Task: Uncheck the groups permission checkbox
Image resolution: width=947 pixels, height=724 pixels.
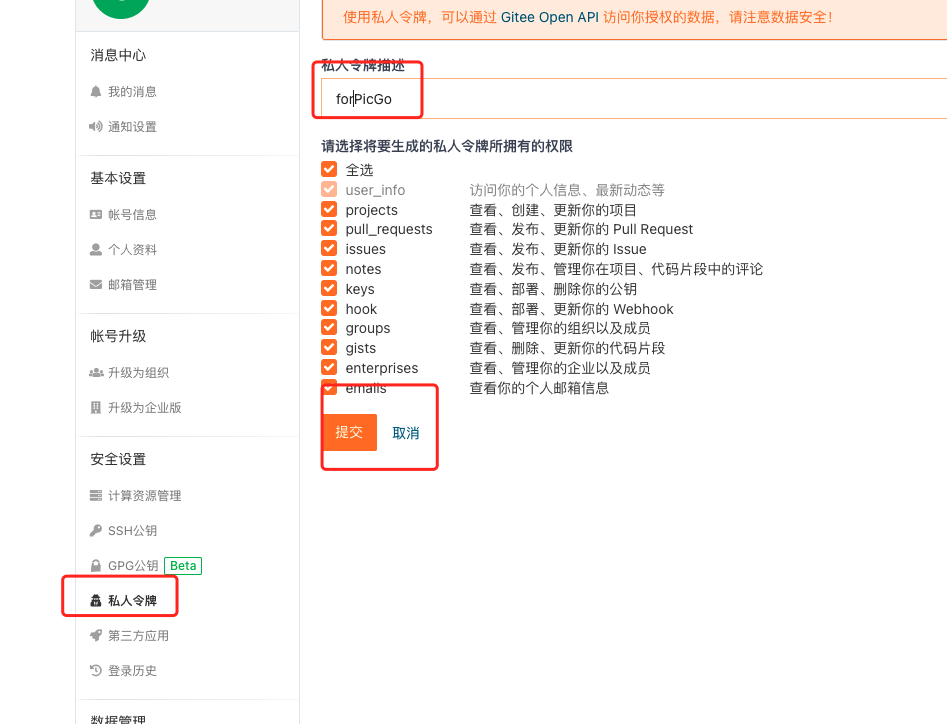Action: coord(329,327)
